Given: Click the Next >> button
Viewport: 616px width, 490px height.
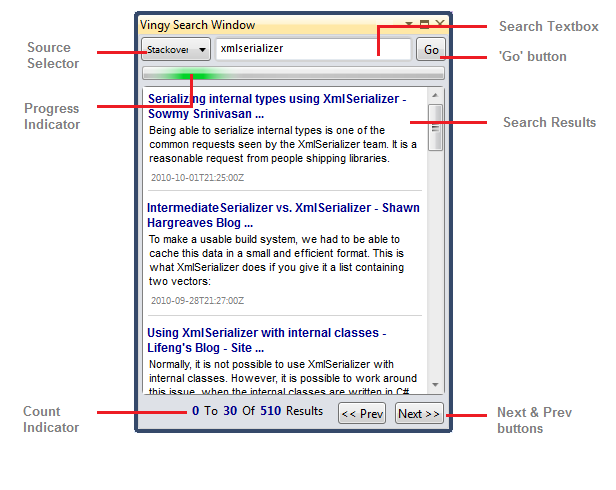Looking at the screenshot, I should [x=419, y=413].
